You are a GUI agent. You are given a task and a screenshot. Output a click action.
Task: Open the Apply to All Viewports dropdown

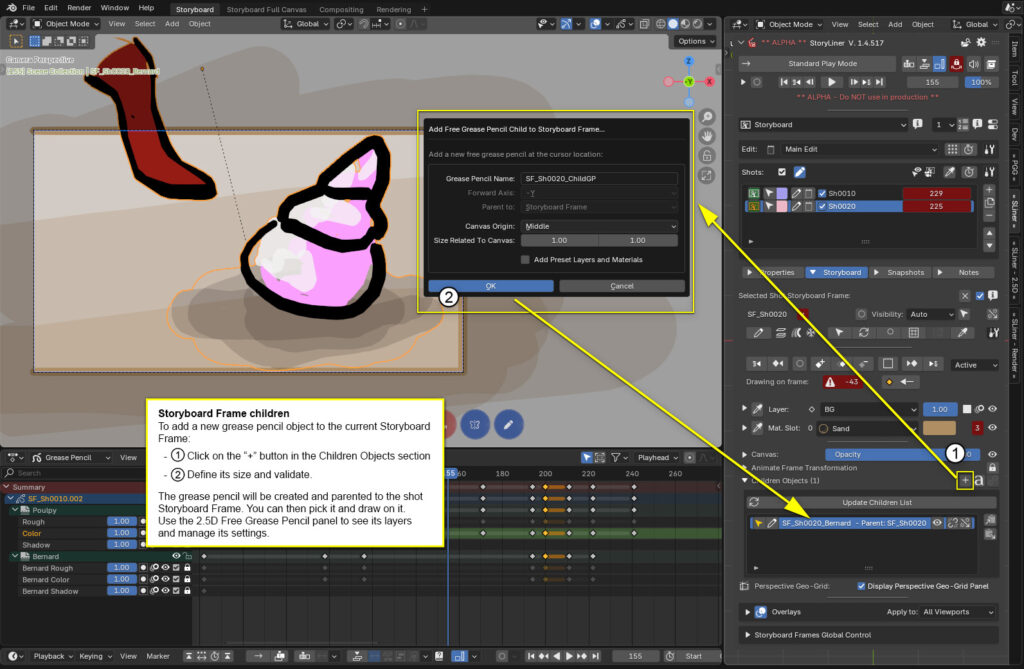(x=958, y=612)
